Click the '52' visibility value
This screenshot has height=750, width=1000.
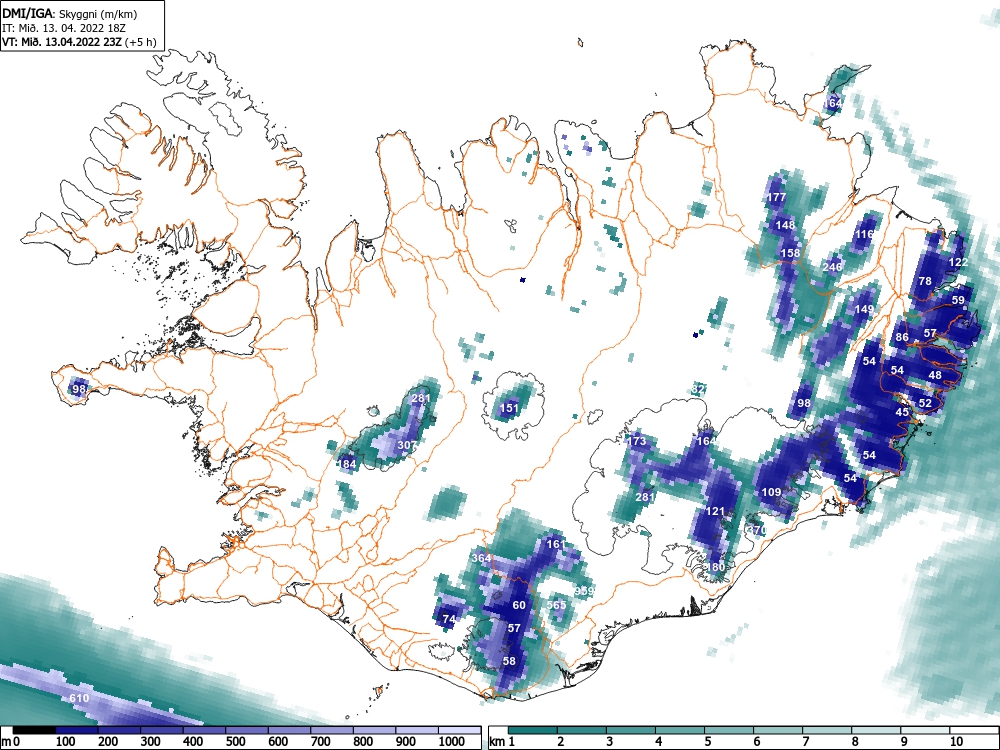click(x=925, y=403)
